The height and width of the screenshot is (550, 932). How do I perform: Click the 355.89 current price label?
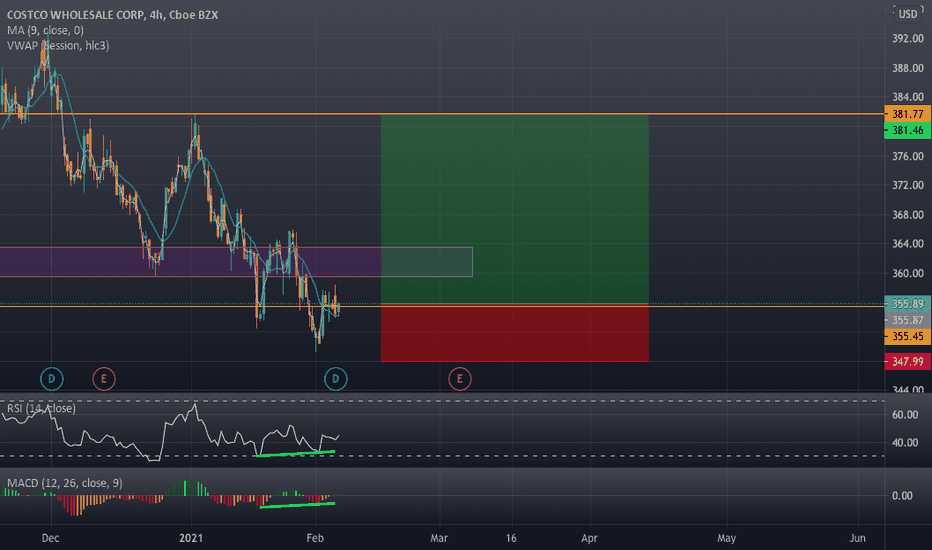click(x=908, y=304)
